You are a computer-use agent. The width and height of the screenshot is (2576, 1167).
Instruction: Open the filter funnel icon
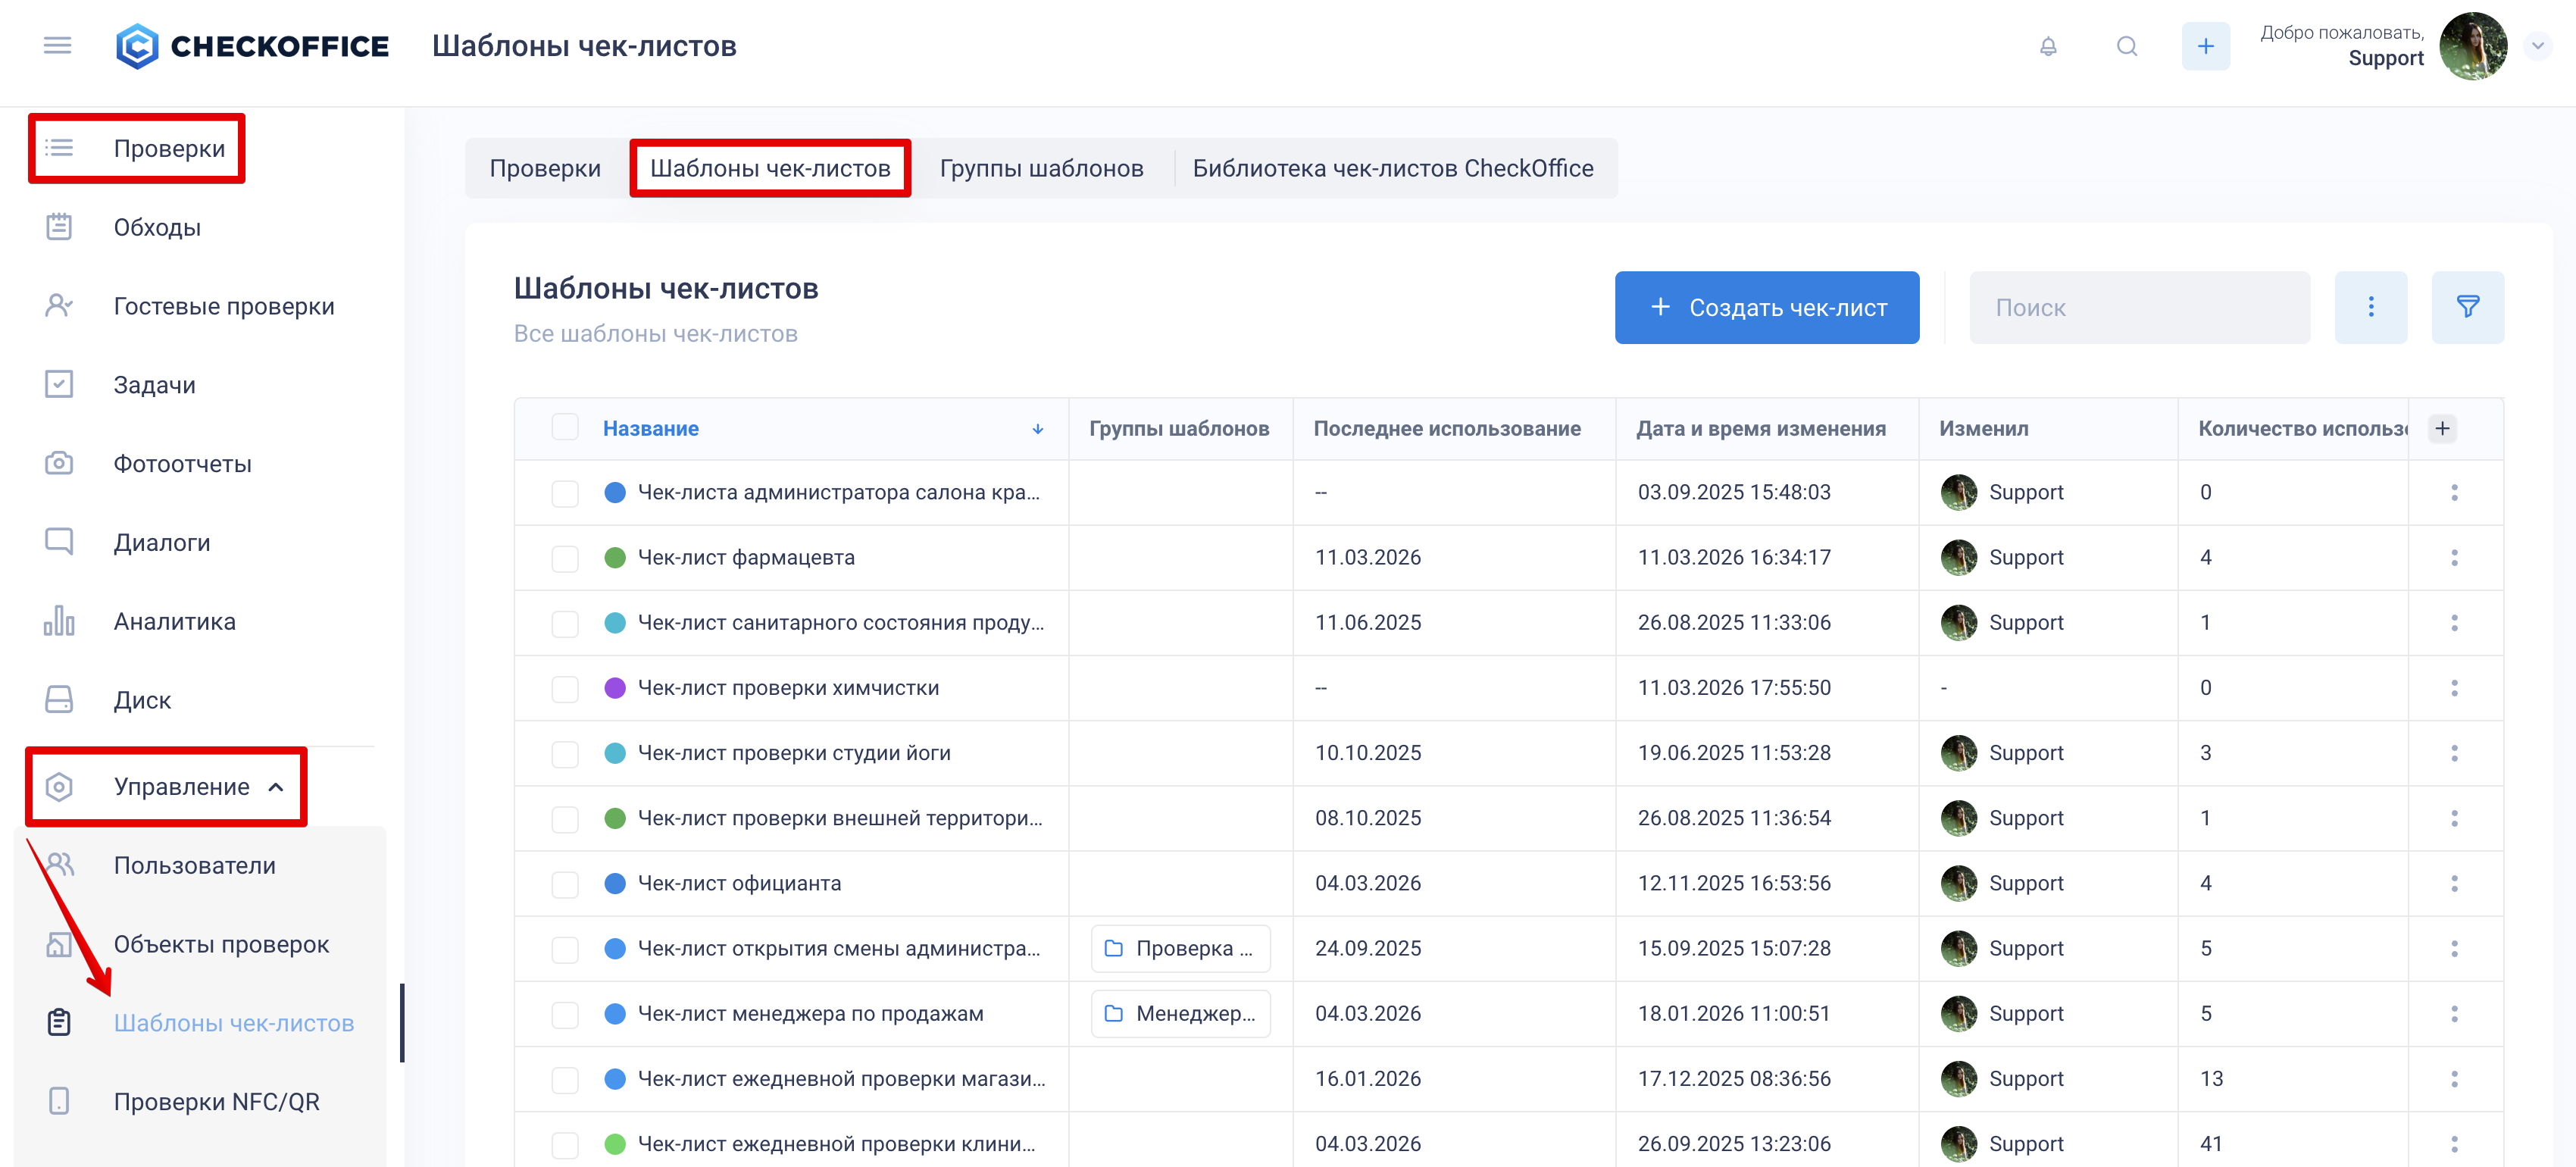(2466, 307)
